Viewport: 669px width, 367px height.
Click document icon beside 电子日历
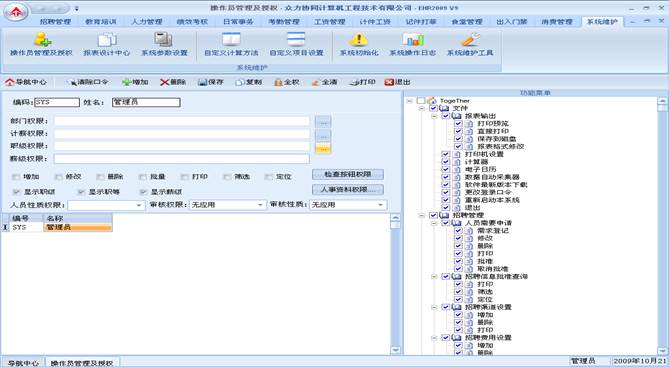[457, 169]
